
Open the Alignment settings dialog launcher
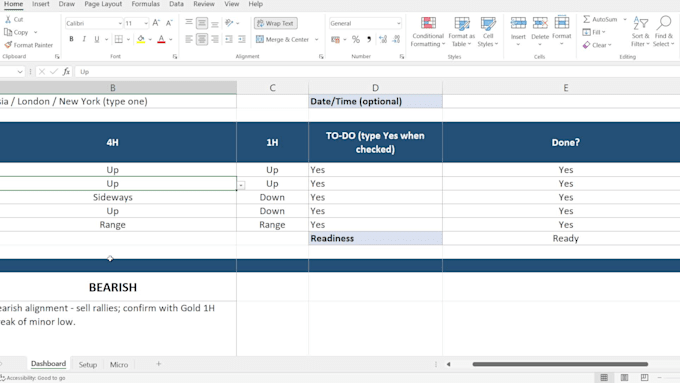pyautogui.click(x=321, y=56)
